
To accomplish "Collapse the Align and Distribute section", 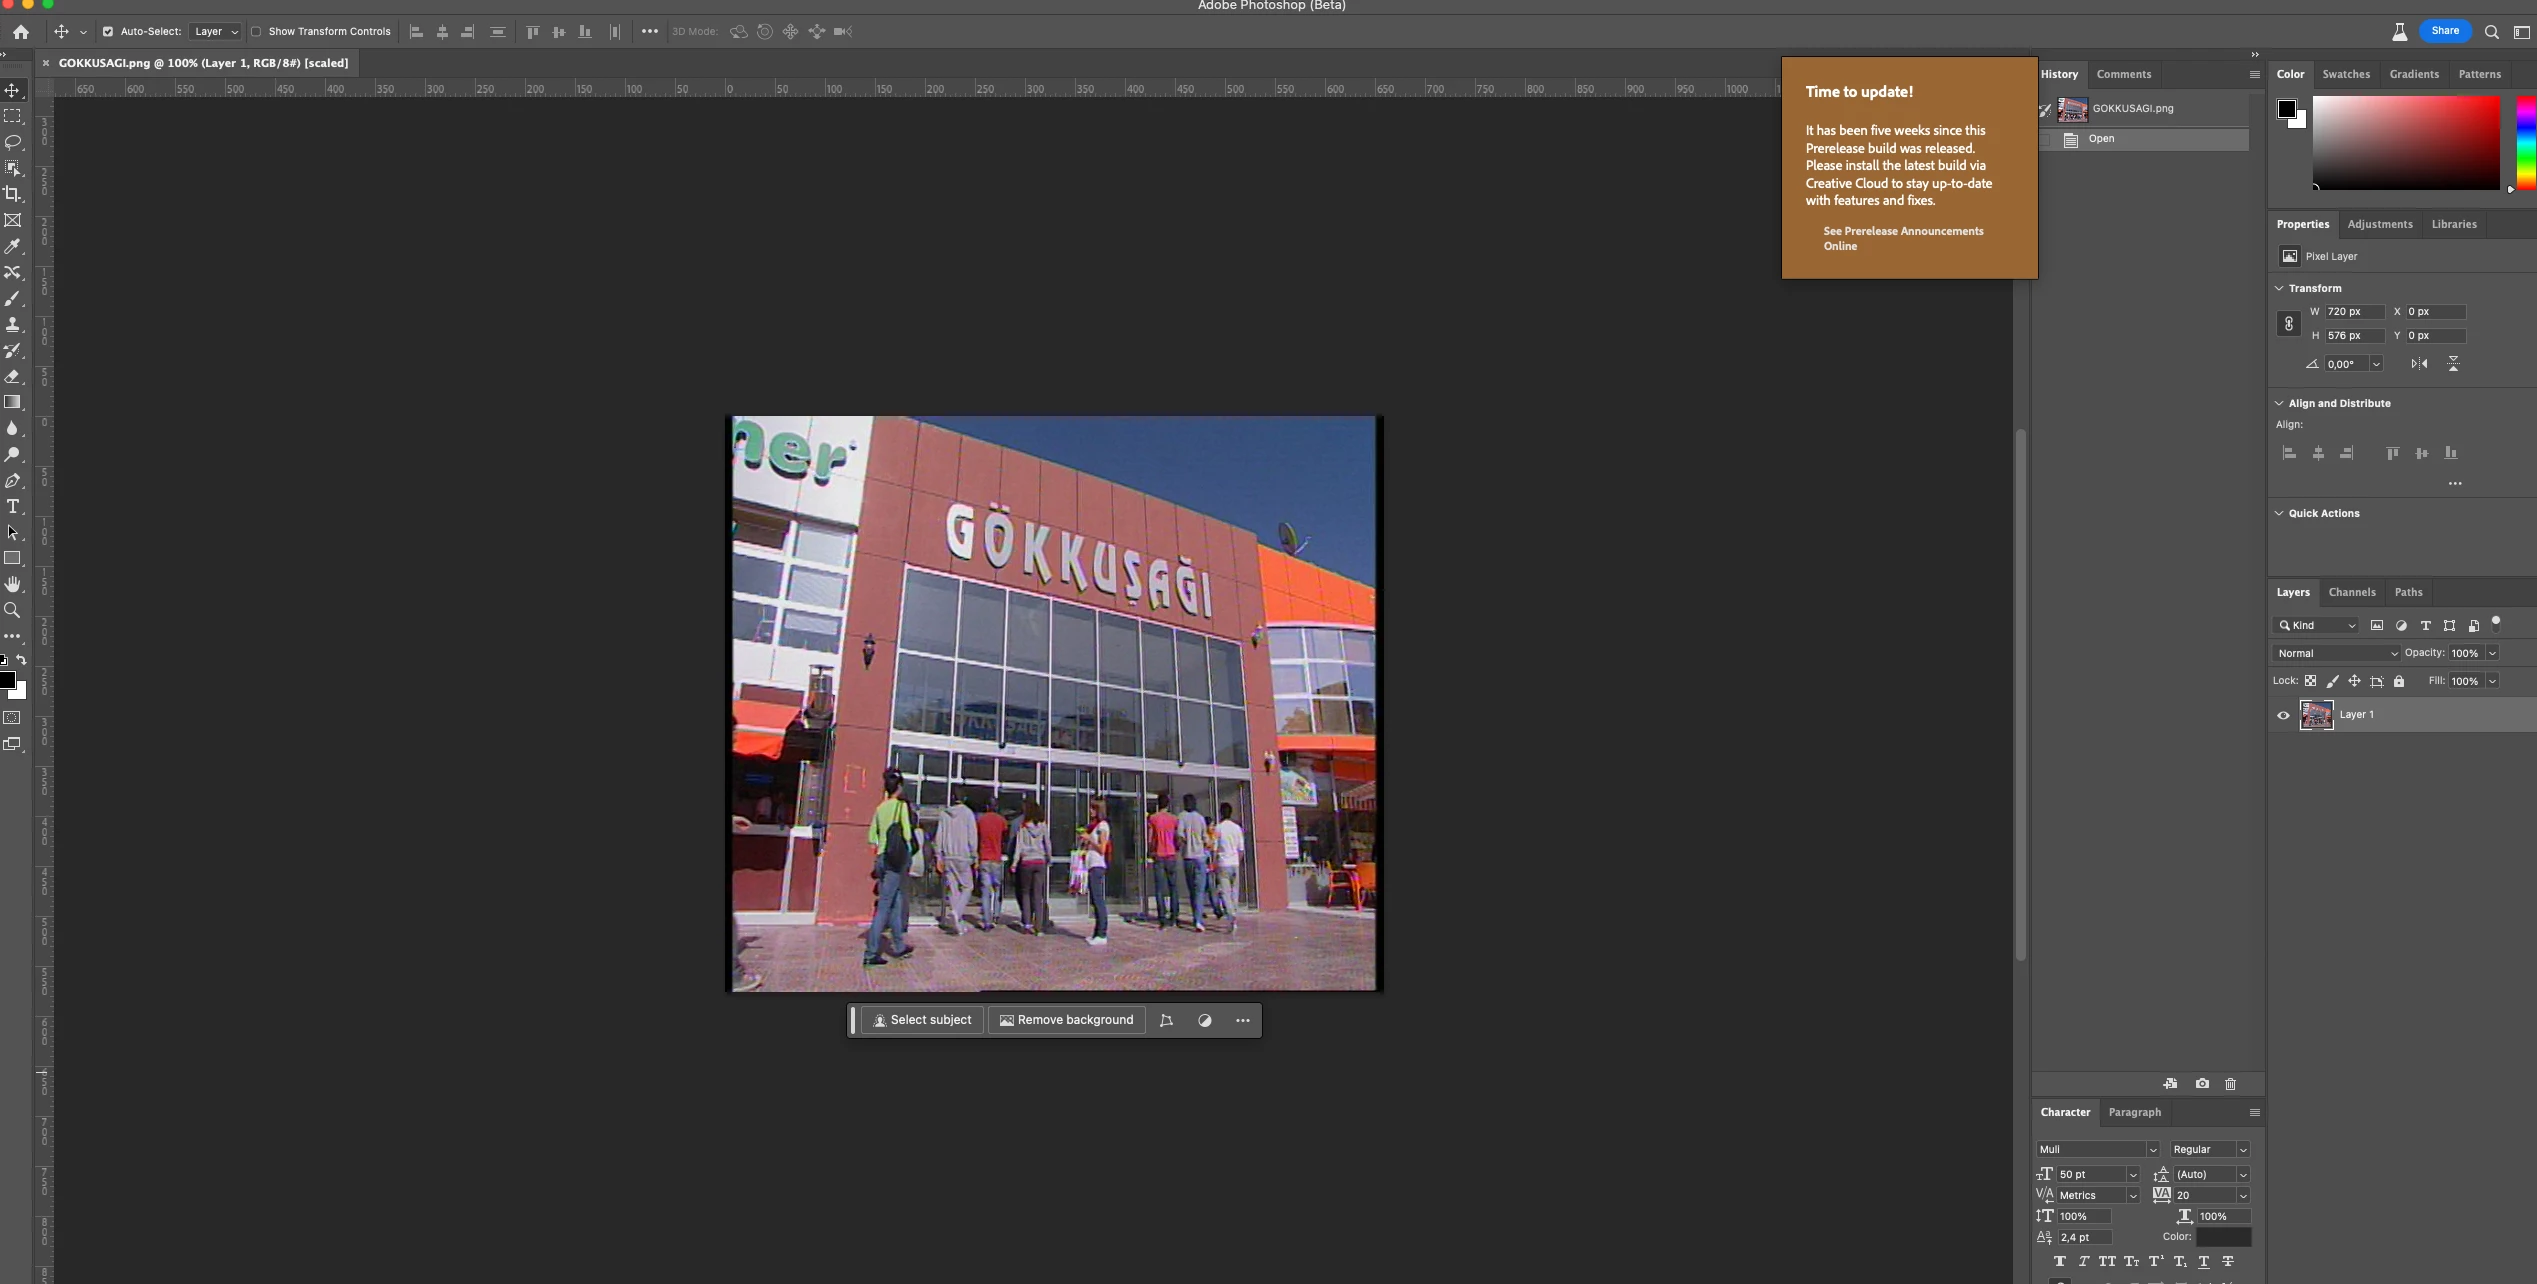I will (x=2279, y=404).
